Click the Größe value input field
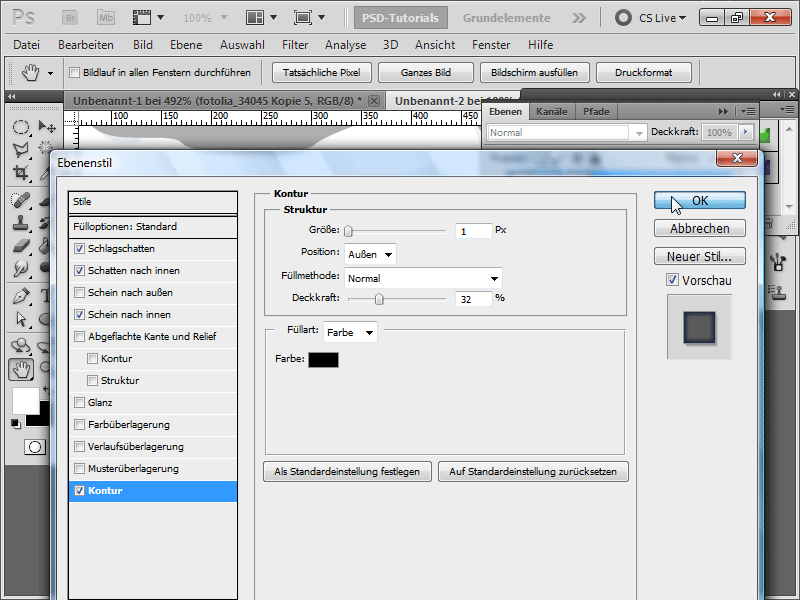The image size is (800, 600). coord(473,231)
